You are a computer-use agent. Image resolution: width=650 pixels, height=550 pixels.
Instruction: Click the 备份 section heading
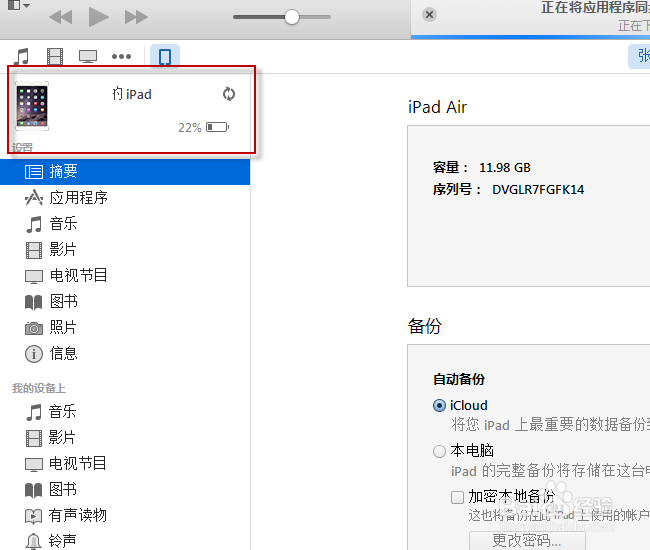pos(424,326)
